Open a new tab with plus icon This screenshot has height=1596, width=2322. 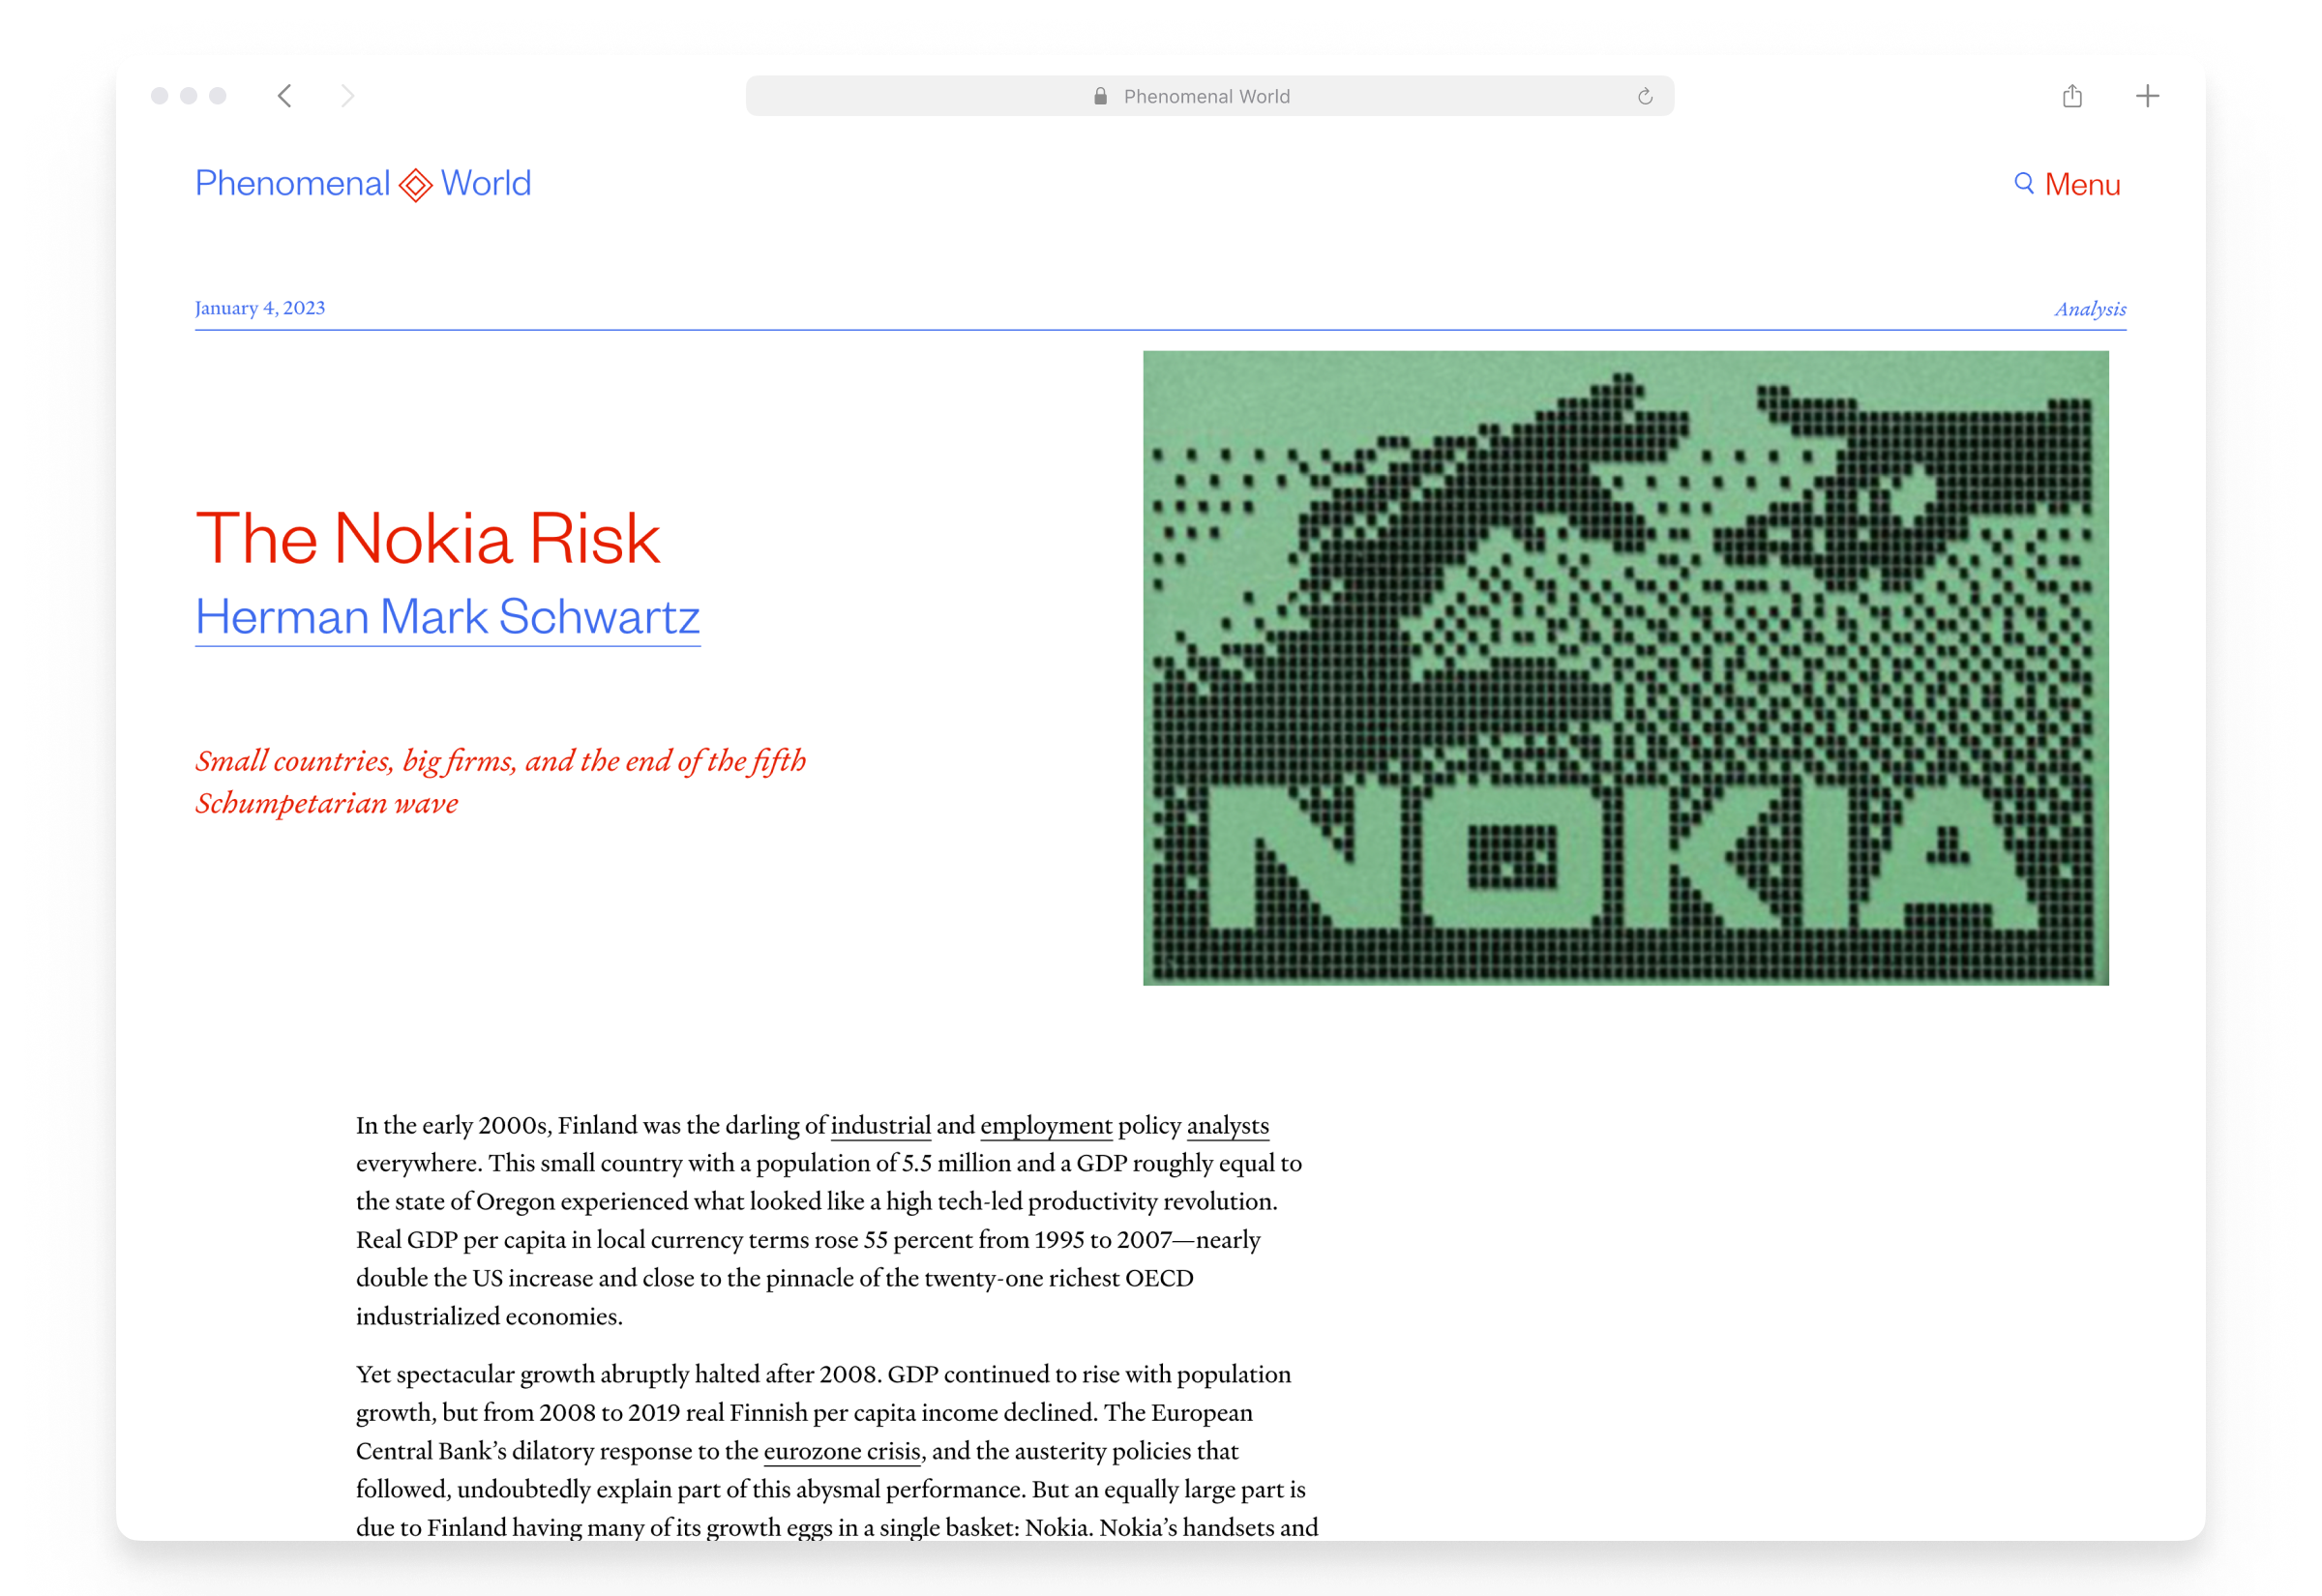(2147, 96)
